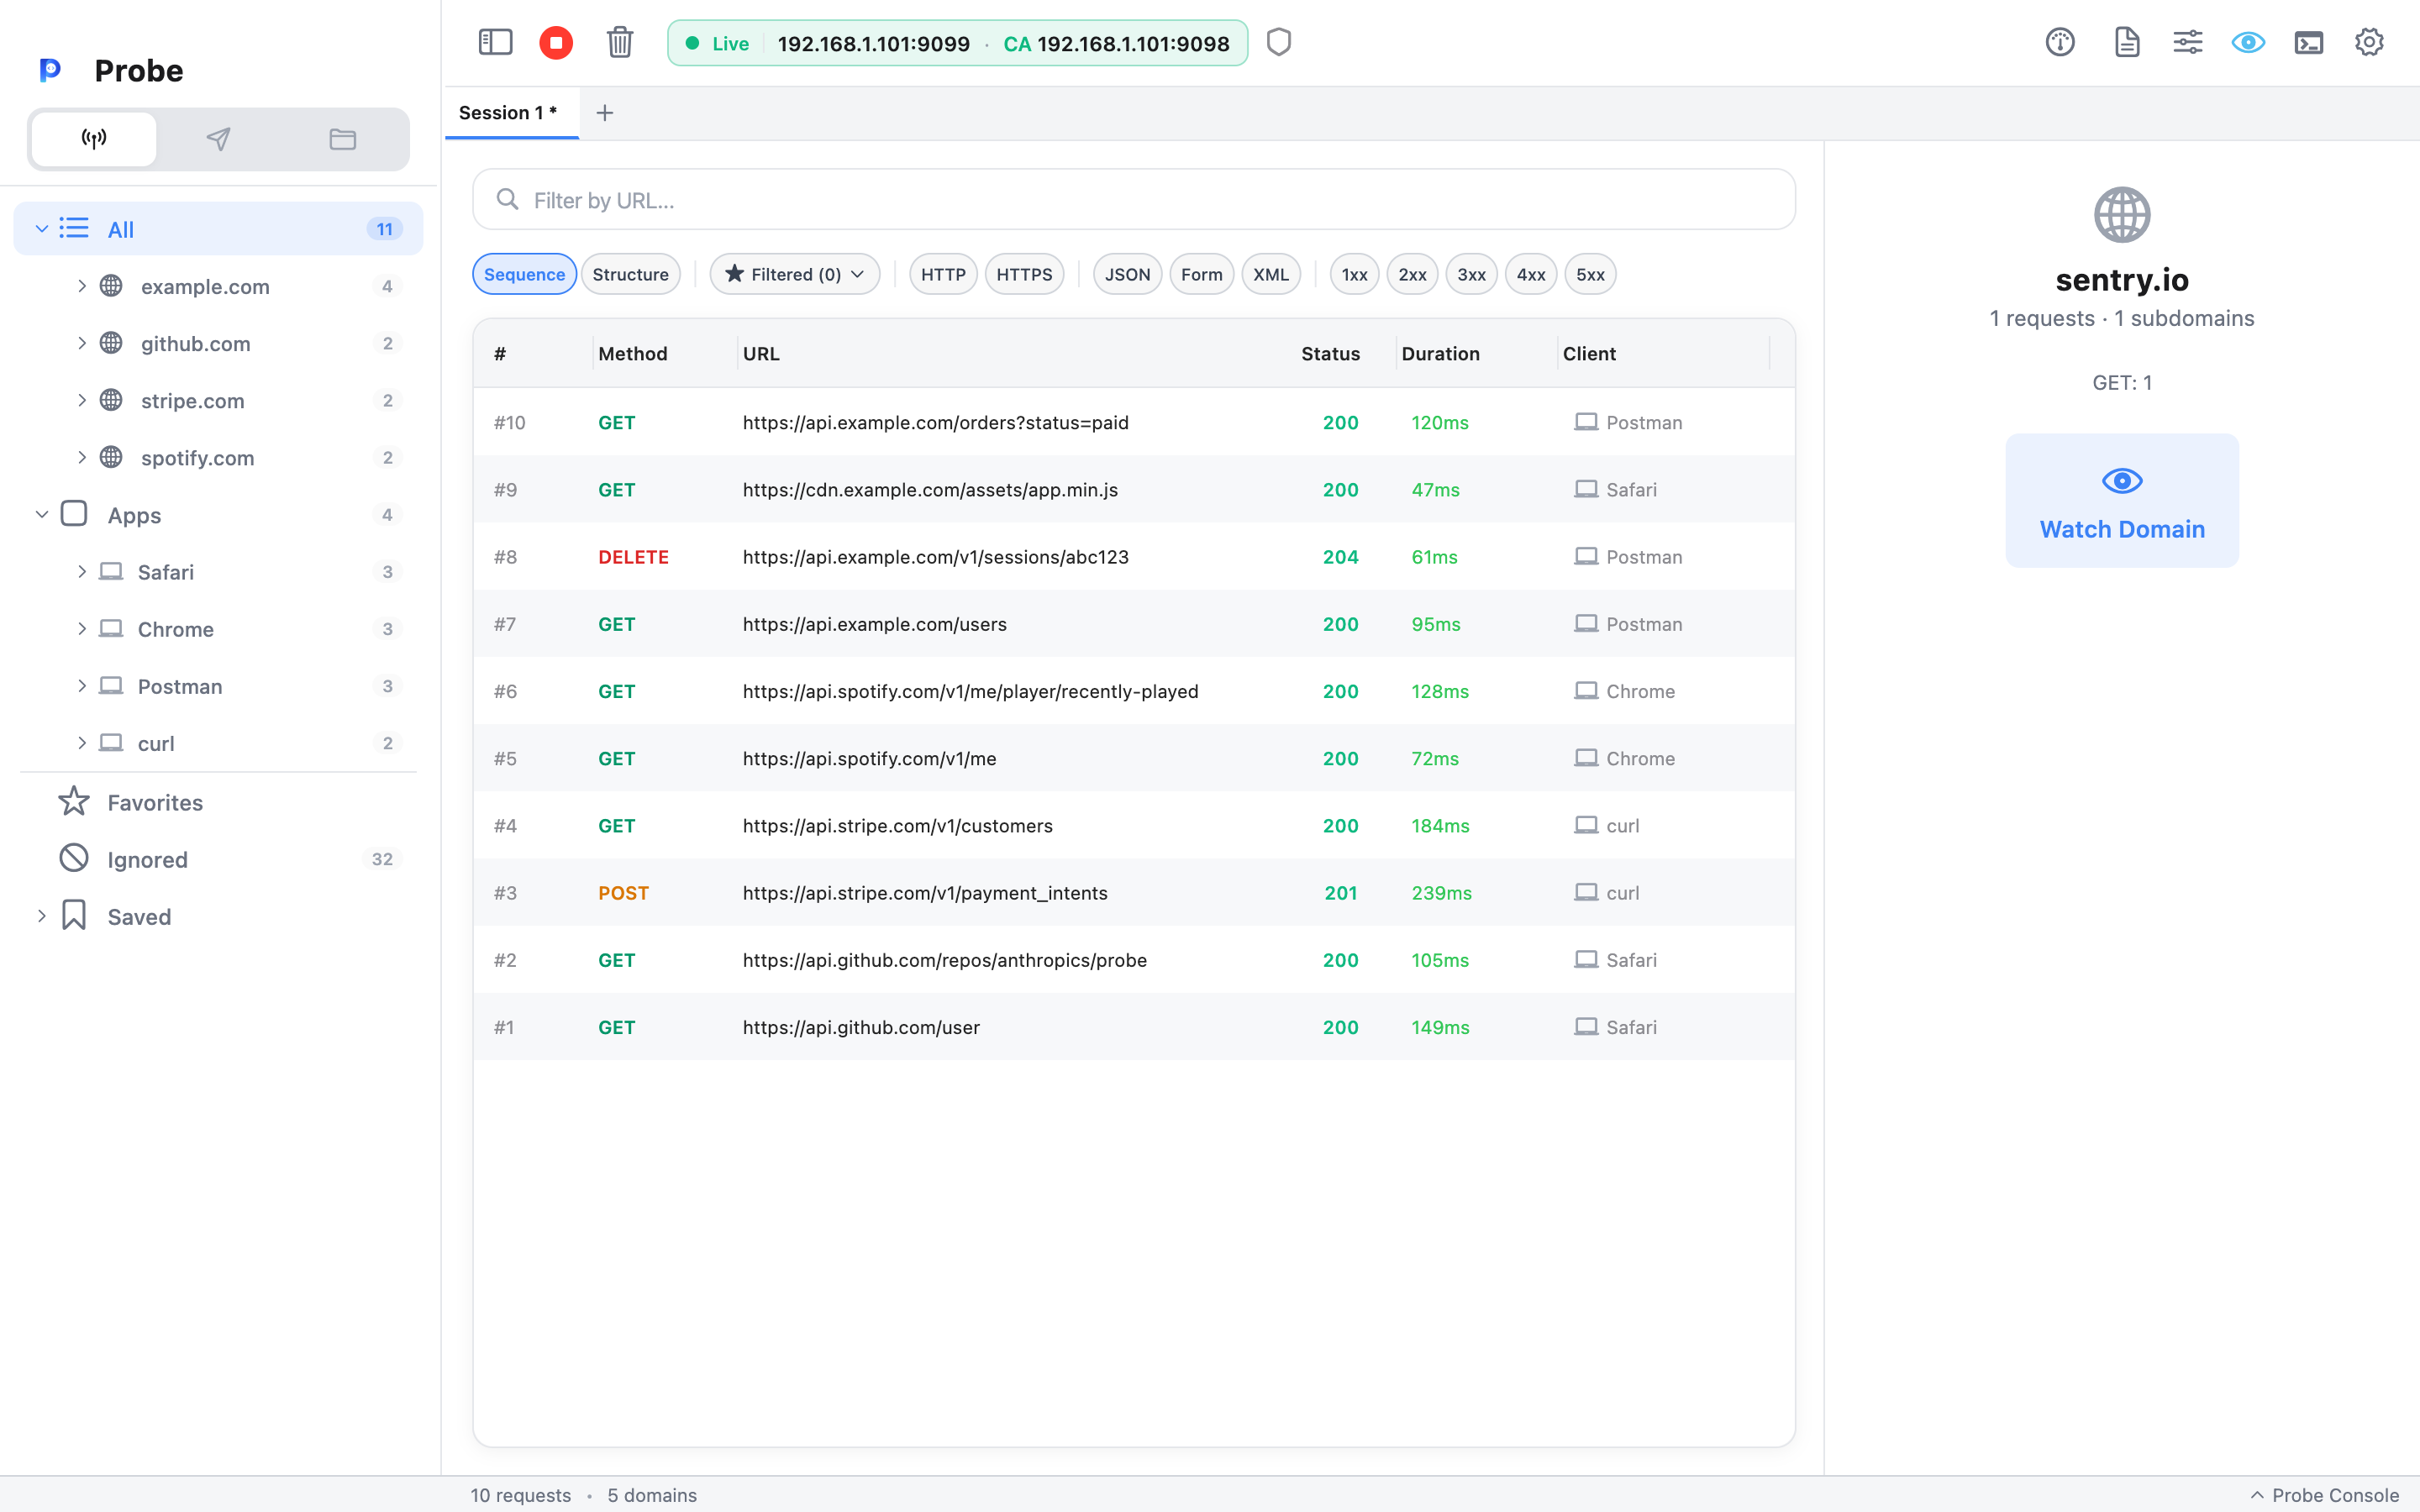Viewport: 2420px width, 1512px height.
Task: Toggle the 1xx status filter
Action: point(1354,274)
